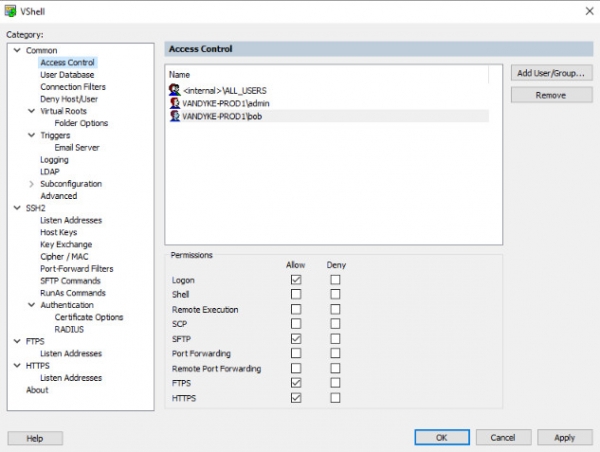This screenshot has height=452, width=600.
Task: Click the VShell application icon in title bar
Action: 11,11
